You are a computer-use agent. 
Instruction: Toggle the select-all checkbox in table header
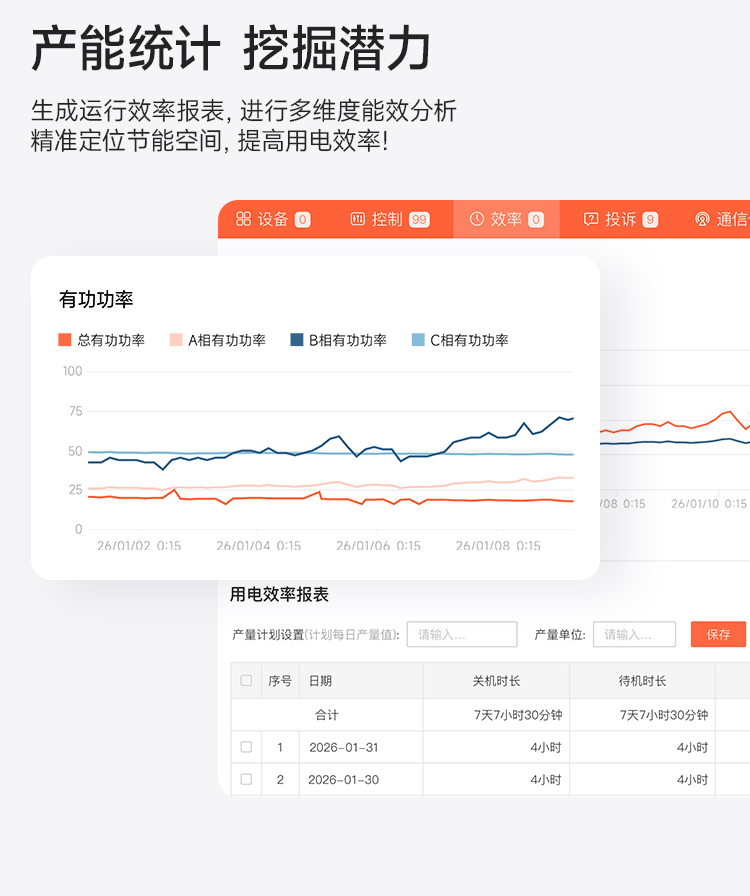pos(246,681)
